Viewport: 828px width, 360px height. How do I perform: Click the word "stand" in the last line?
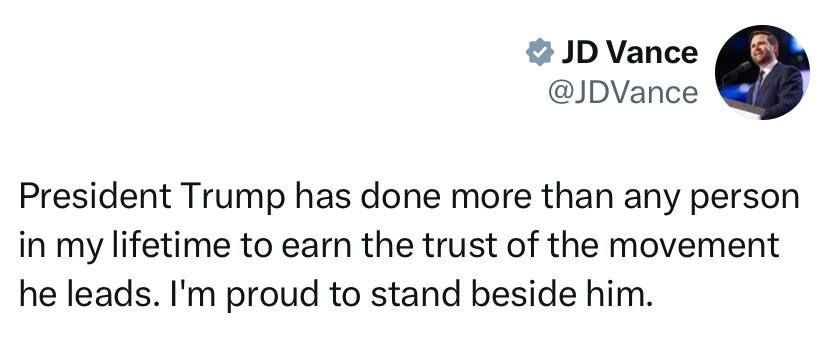point(417,295)
